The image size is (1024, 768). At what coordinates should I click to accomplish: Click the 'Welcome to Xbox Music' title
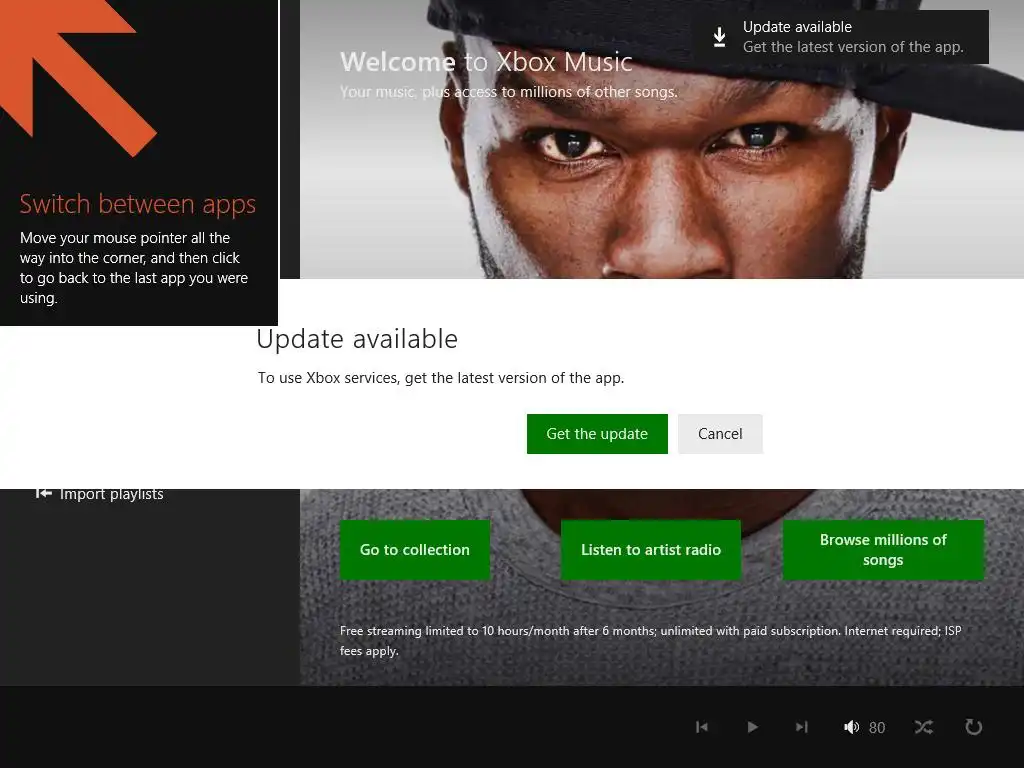click(487, 62)
